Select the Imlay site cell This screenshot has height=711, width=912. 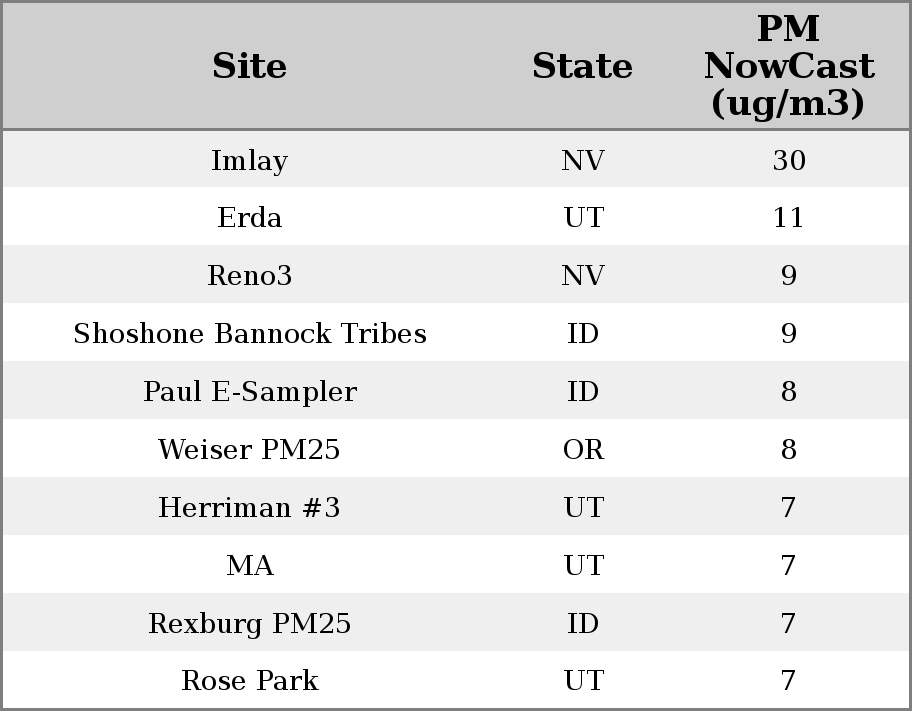(250, 160)
